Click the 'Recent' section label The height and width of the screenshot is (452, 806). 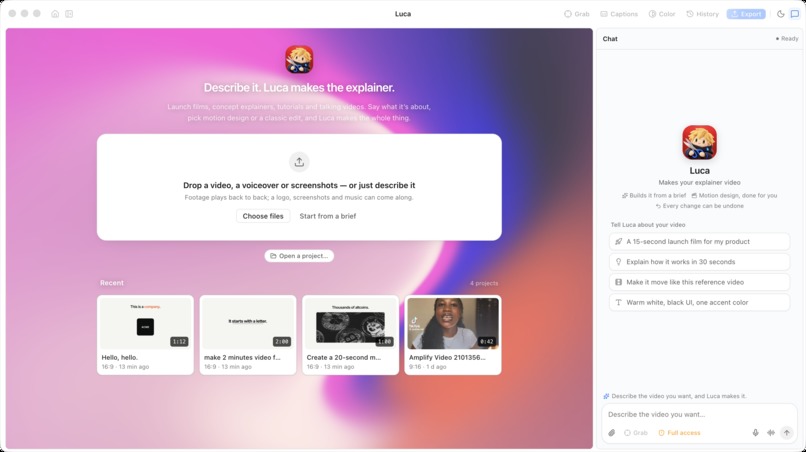click(112, 283)
